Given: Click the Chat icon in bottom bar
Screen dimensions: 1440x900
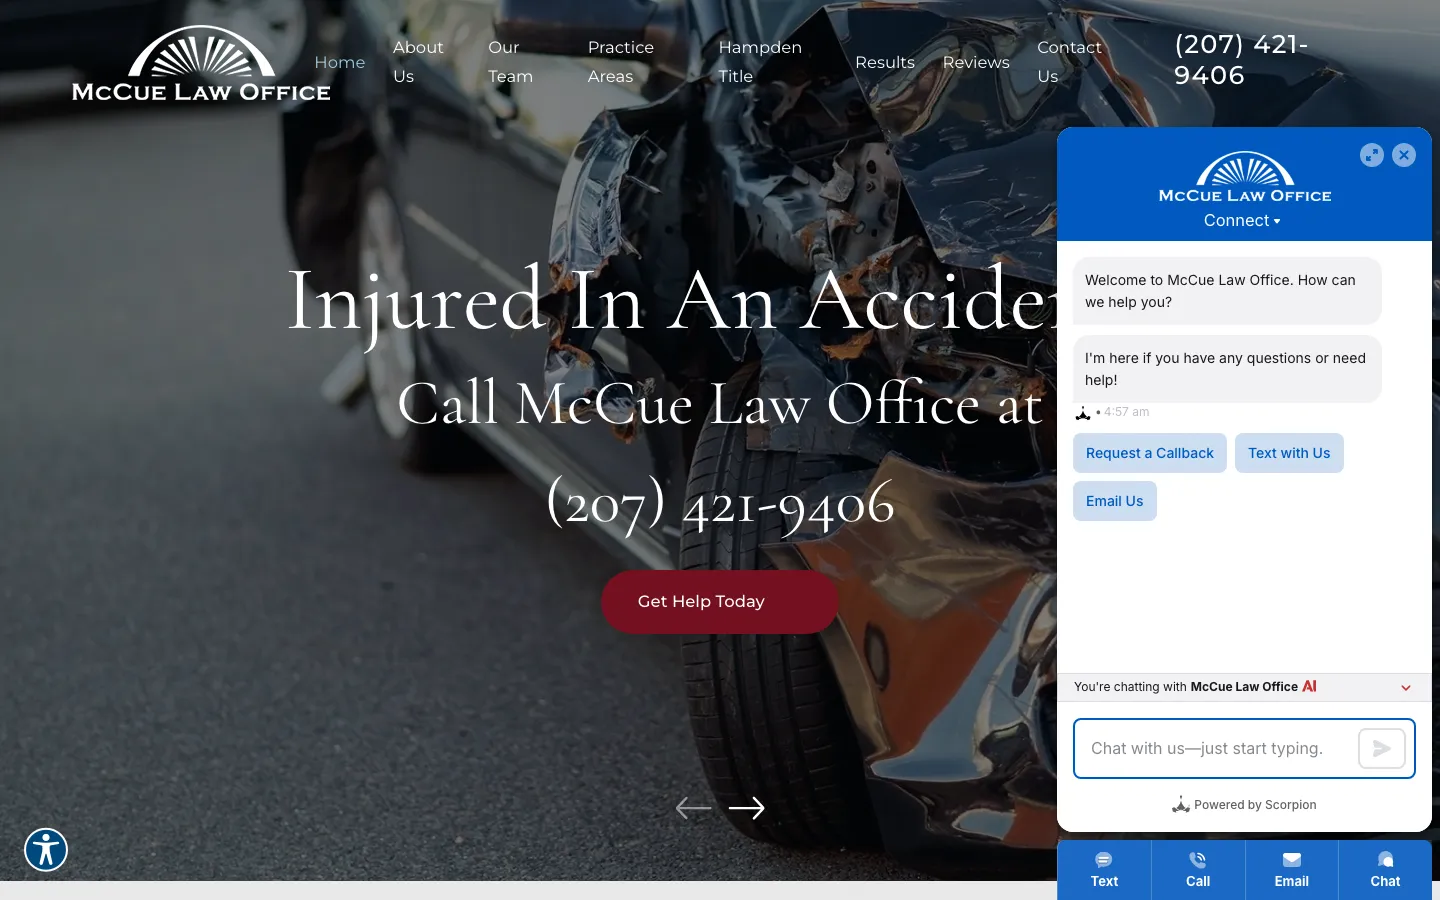Looking at the screenshot, I should pyautogui.click(x=1385, y=870).
